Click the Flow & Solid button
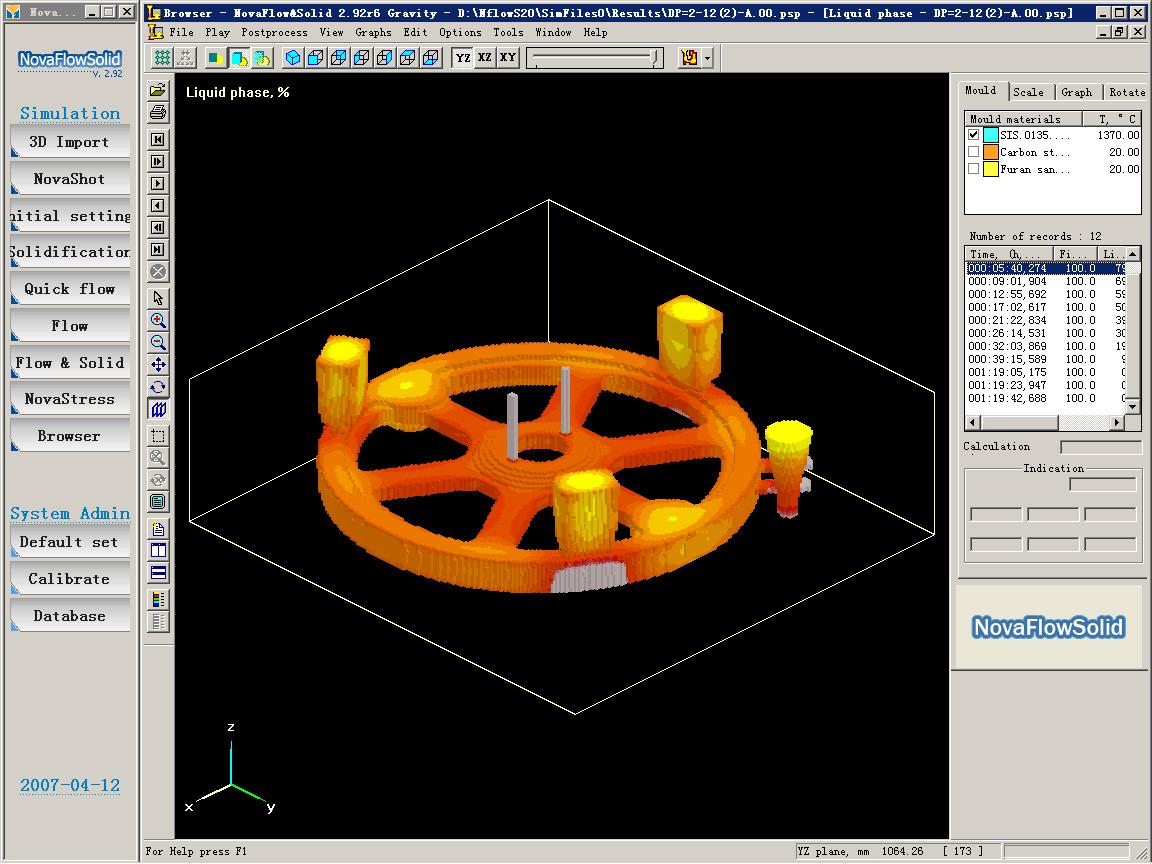 click(70, 361)
